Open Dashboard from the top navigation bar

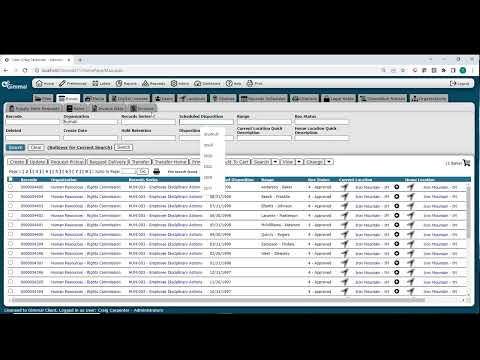207,83
